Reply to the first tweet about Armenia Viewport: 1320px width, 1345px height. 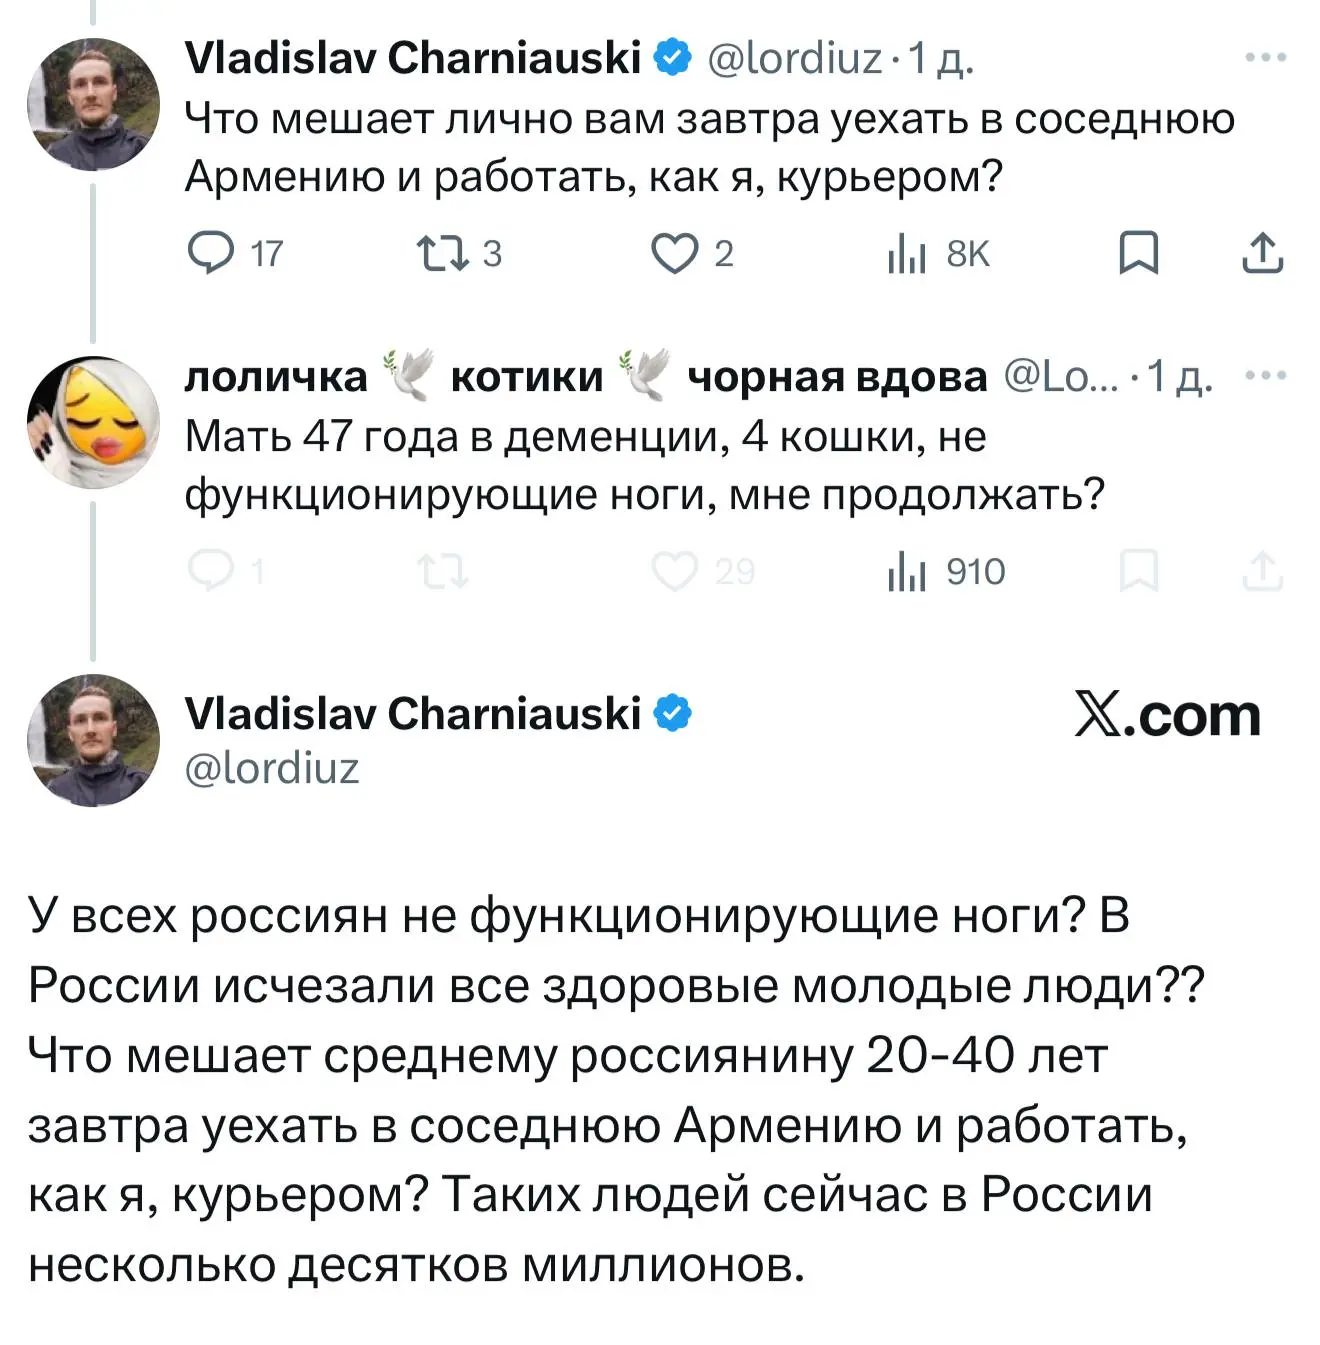211,253
